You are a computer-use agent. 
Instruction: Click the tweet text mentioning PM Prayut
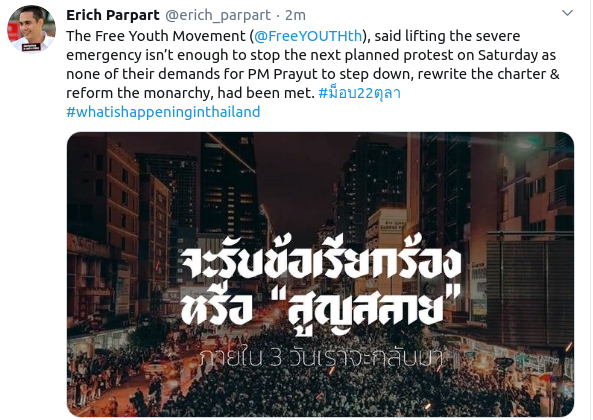312,74
